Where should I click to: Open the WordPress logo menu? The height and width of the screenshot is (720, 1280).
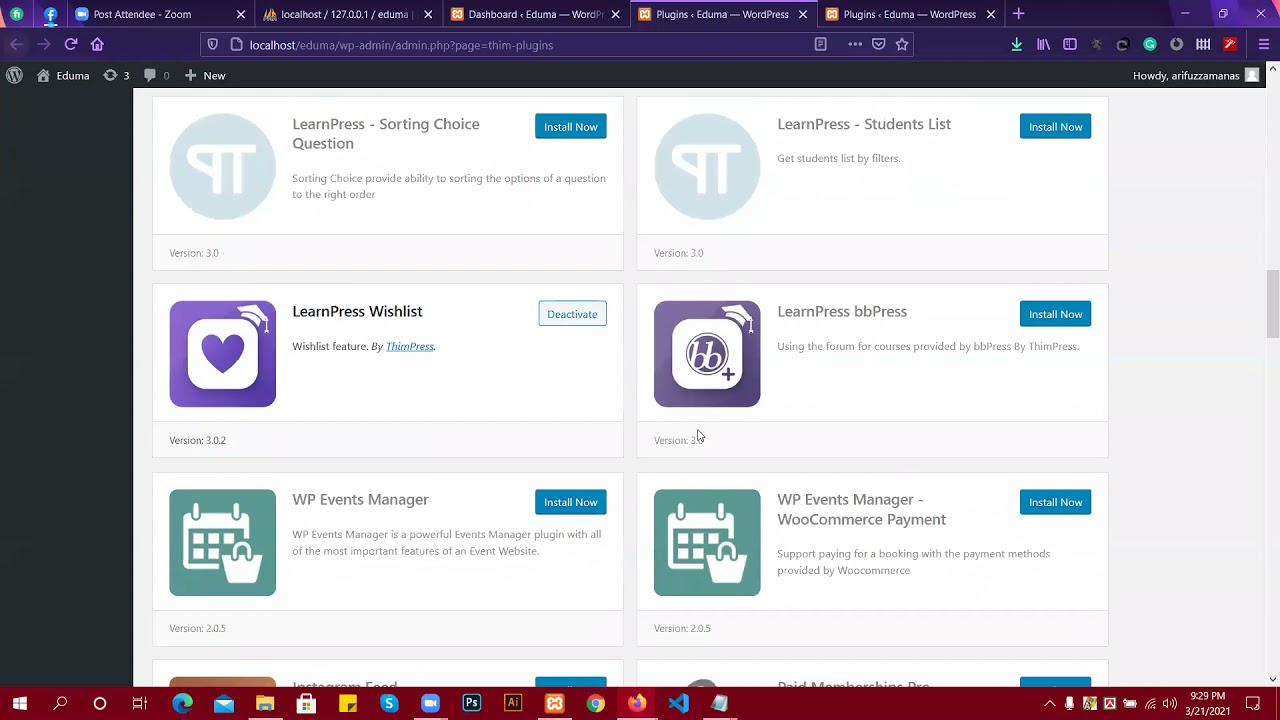(14, 75)
